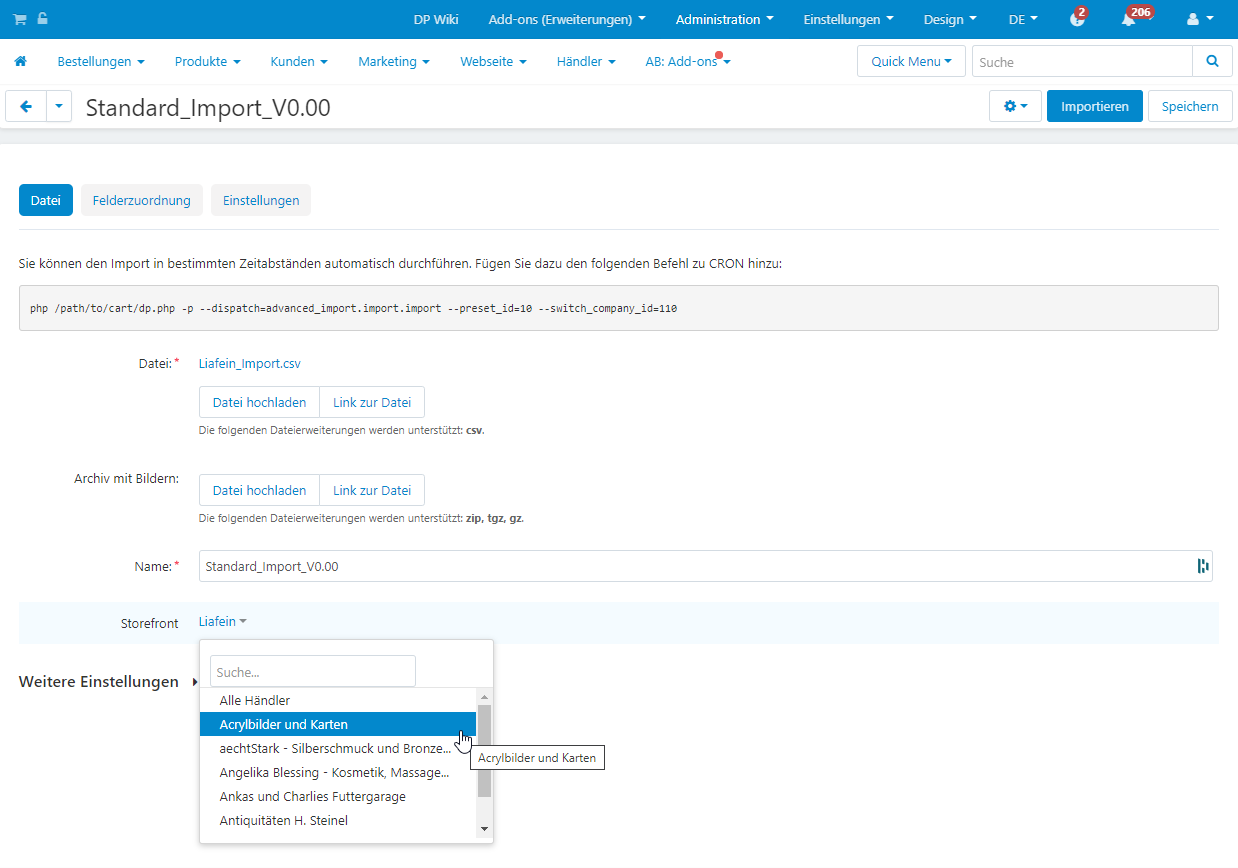Open the Quick Menu dropdown

coord(911,62)
